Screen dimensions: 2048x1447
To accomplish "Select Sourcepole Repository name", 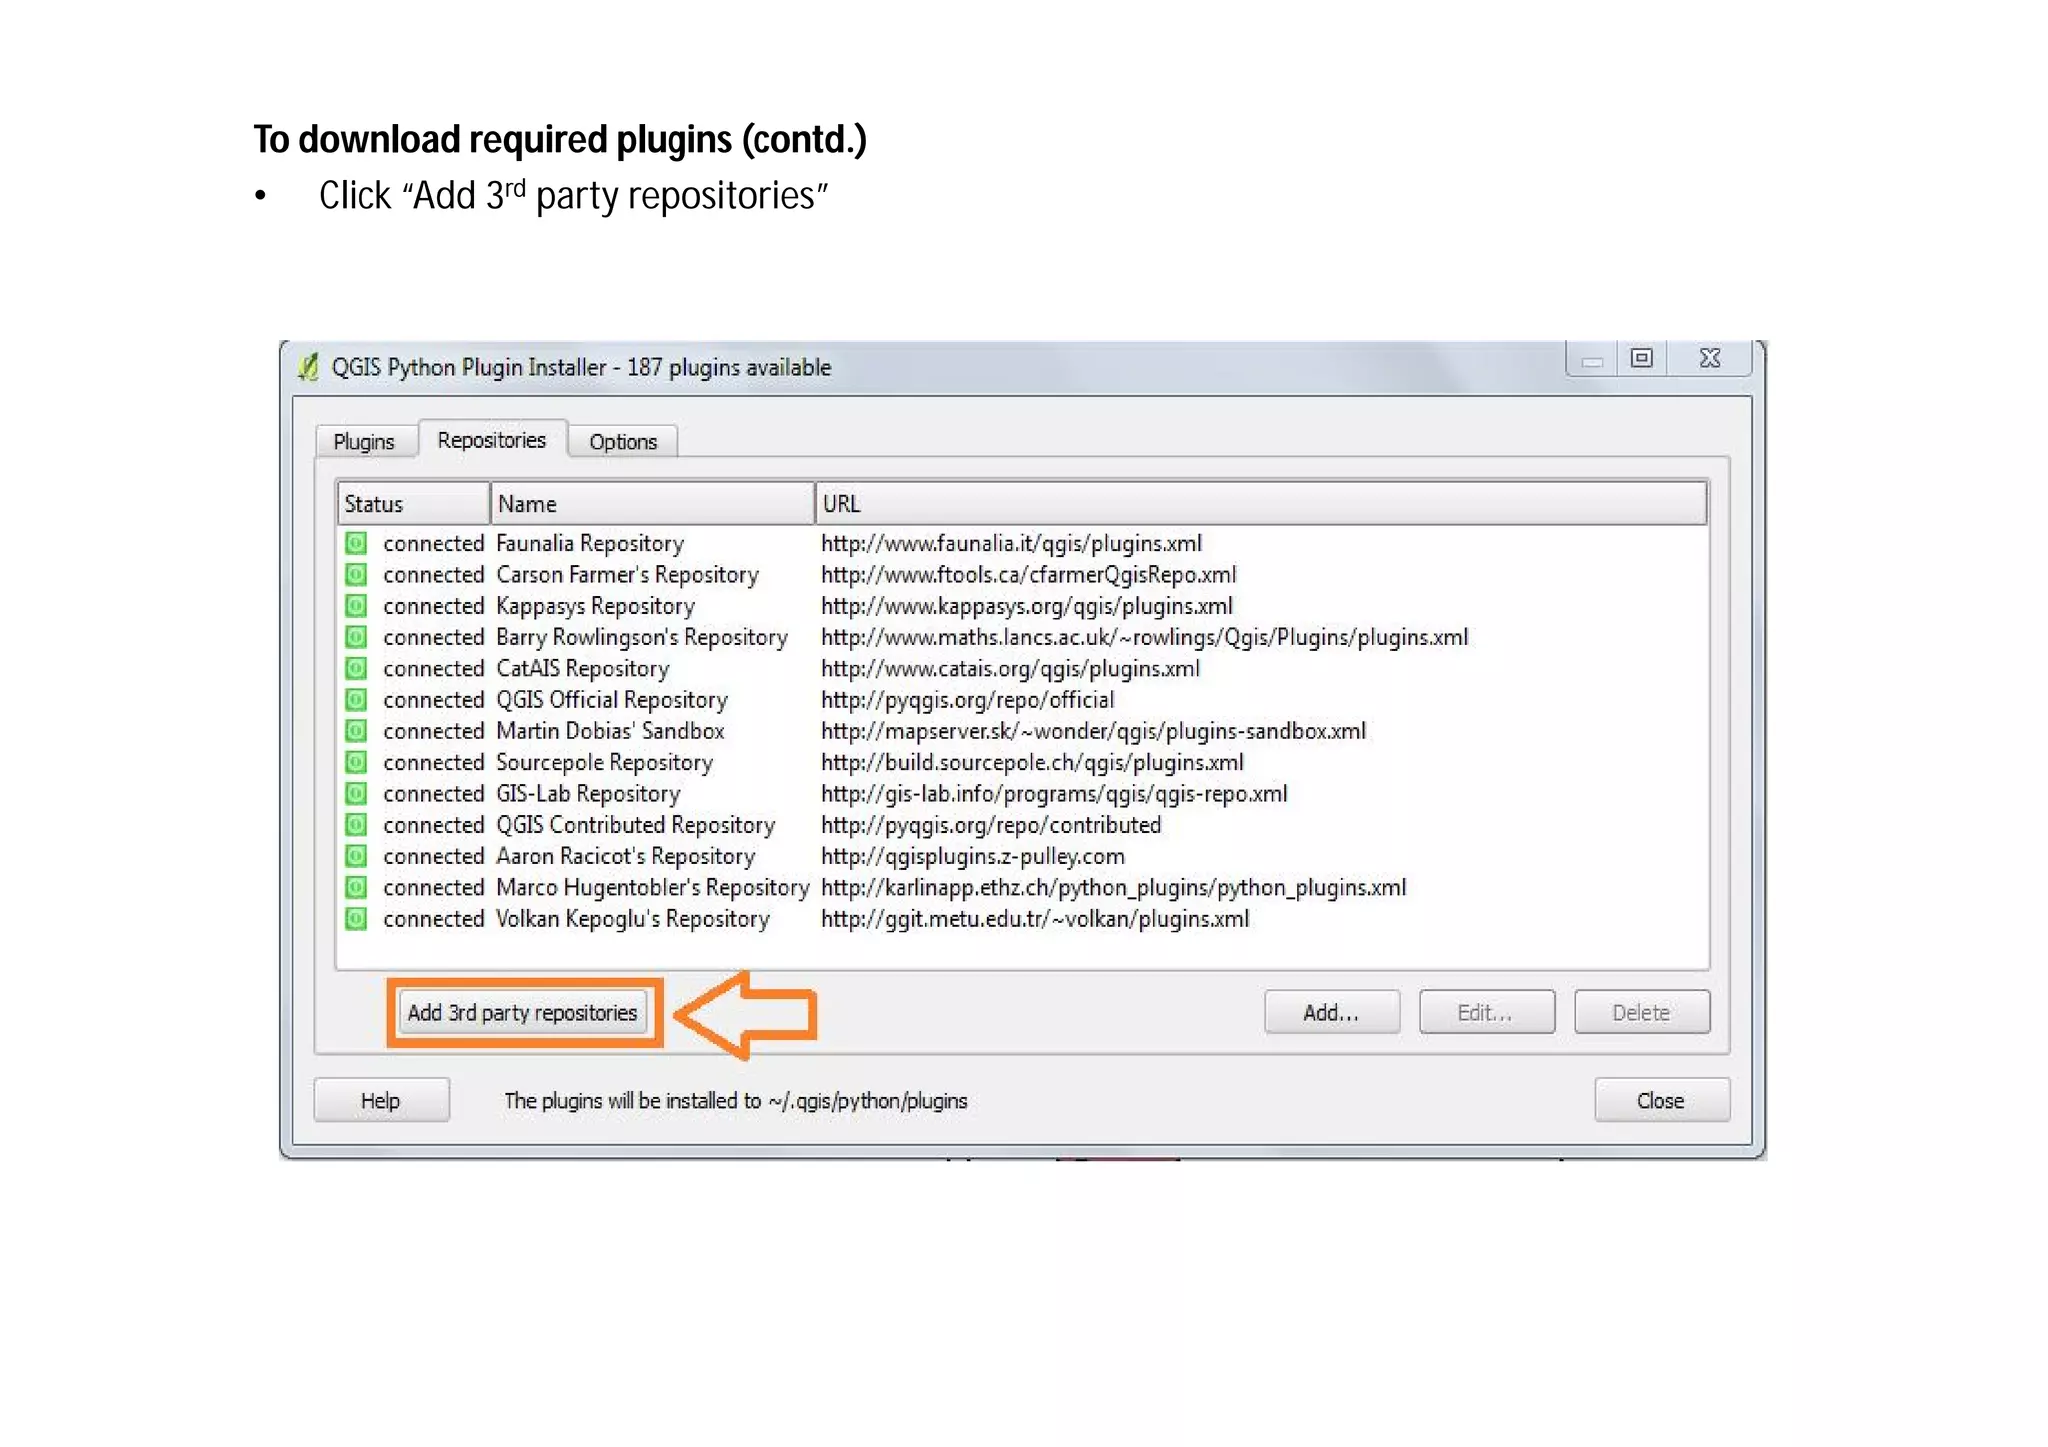I will [605, 762].
